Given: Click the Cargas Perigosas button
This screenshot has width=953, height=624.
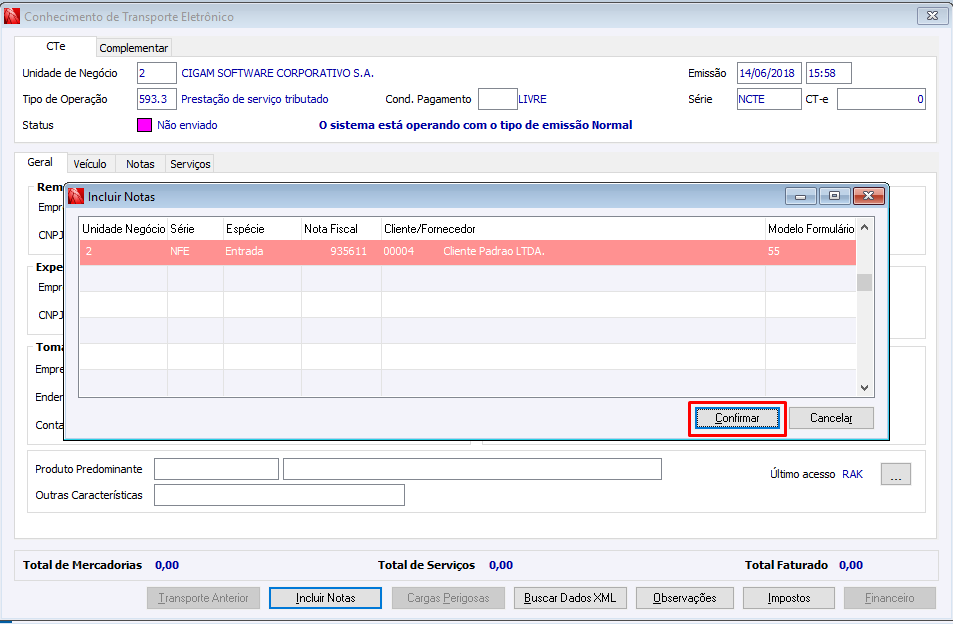Looking at the screenshot, I should point(449,598).
